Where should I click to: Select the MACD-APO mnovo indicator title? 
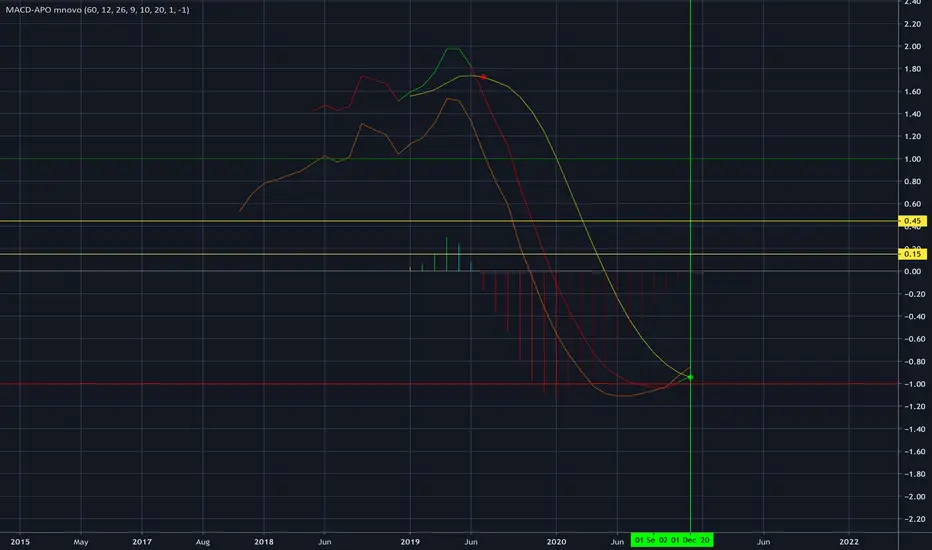(x=97, y=10)
